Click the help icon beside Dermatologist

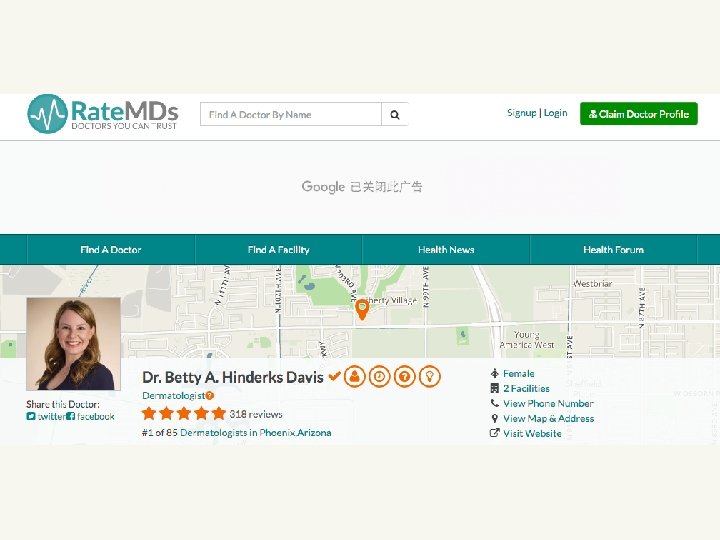(x=210, y=395)
